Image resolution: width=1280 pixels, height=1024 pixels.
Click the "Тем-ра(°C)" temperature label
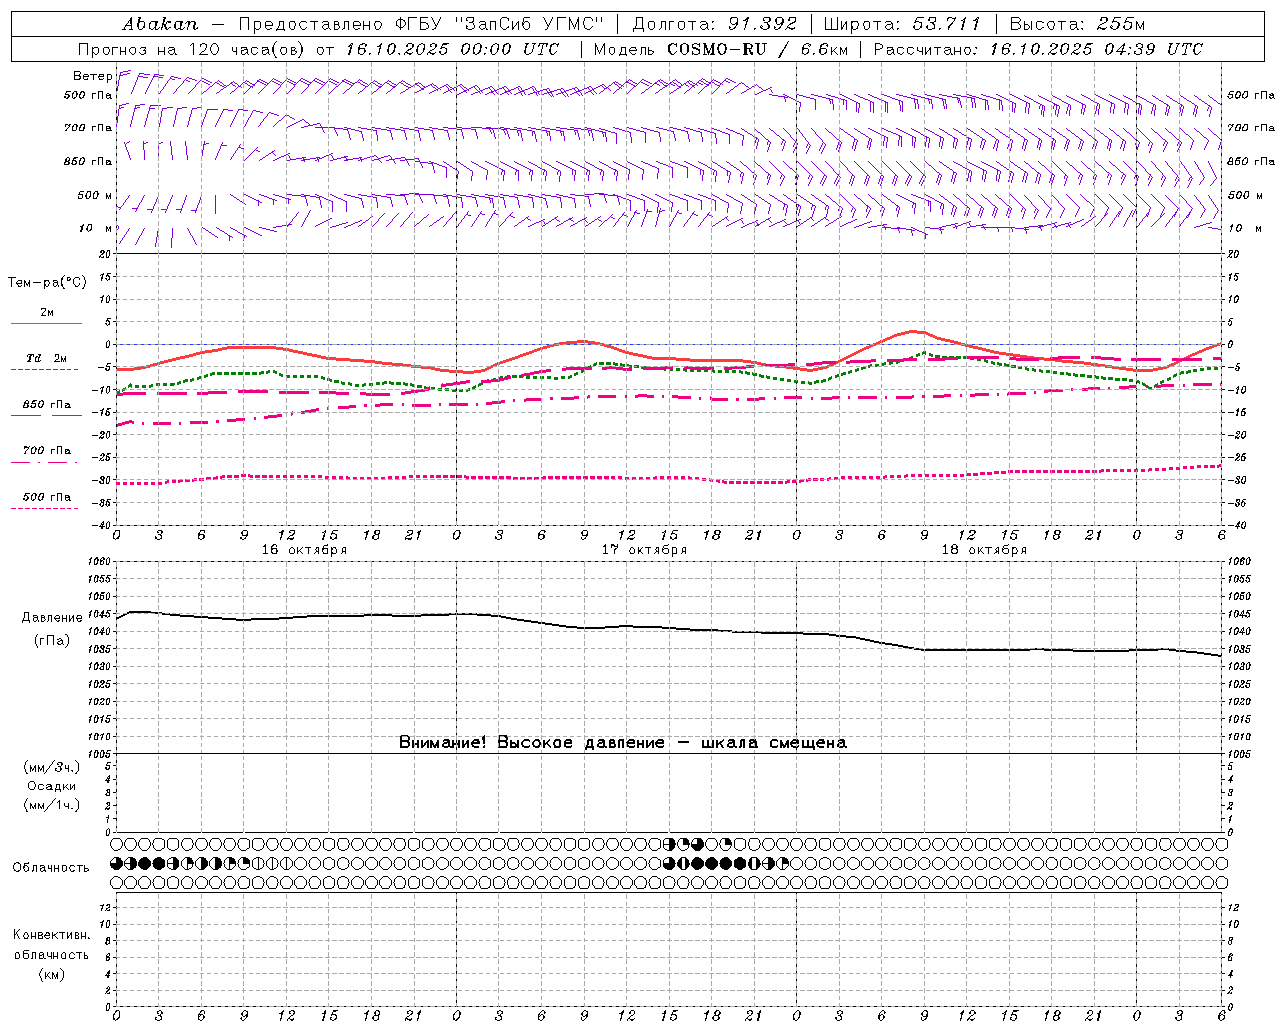point(47,283)
